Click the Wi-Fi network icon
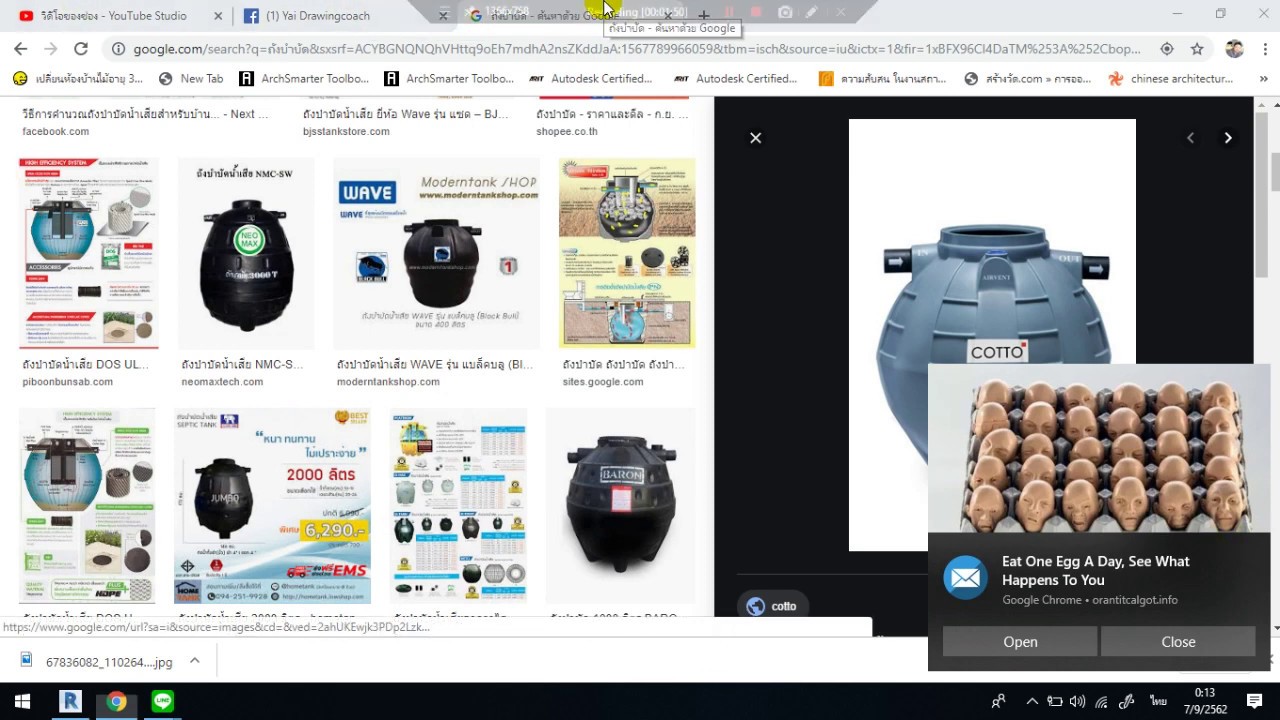The height and width of the screenshot is (720, 1280). click(1102, 701)
